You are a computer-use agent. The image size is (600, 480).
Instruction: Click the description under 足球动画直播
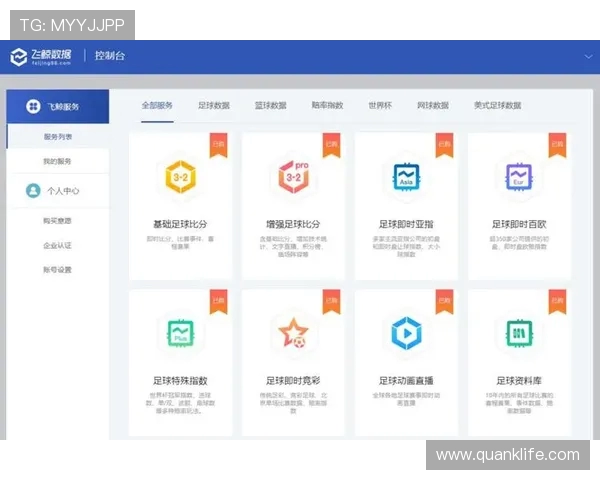(x=406, y=399)
